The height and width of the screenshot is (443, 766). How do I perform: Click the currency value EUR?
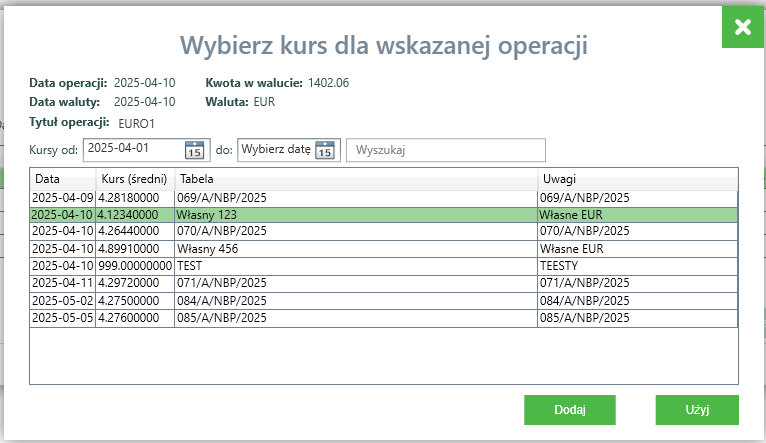(x=264, y=102)
